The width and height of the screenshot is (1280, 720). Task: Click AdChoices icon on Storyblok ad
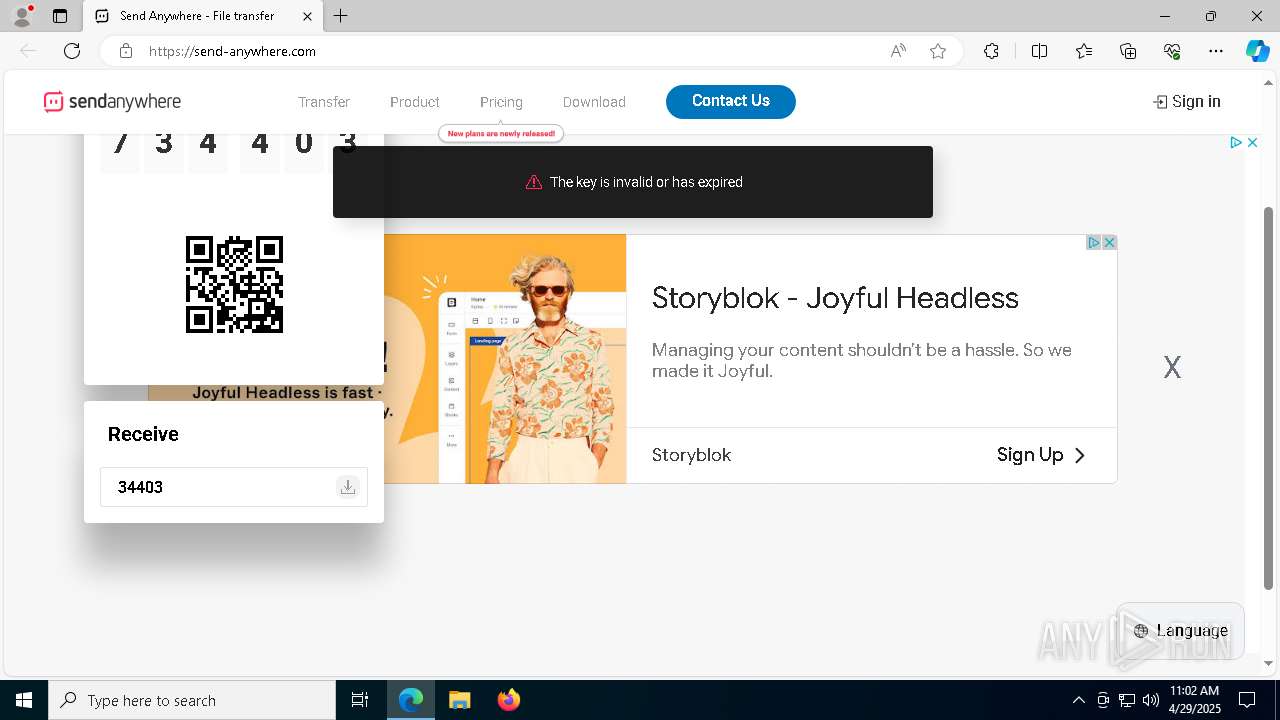pos(1094,242)
